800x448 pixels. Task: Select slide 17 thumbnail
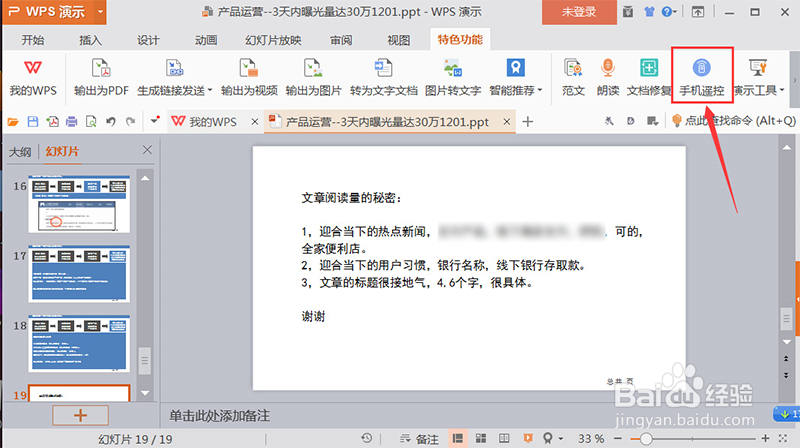click(79, 273)
